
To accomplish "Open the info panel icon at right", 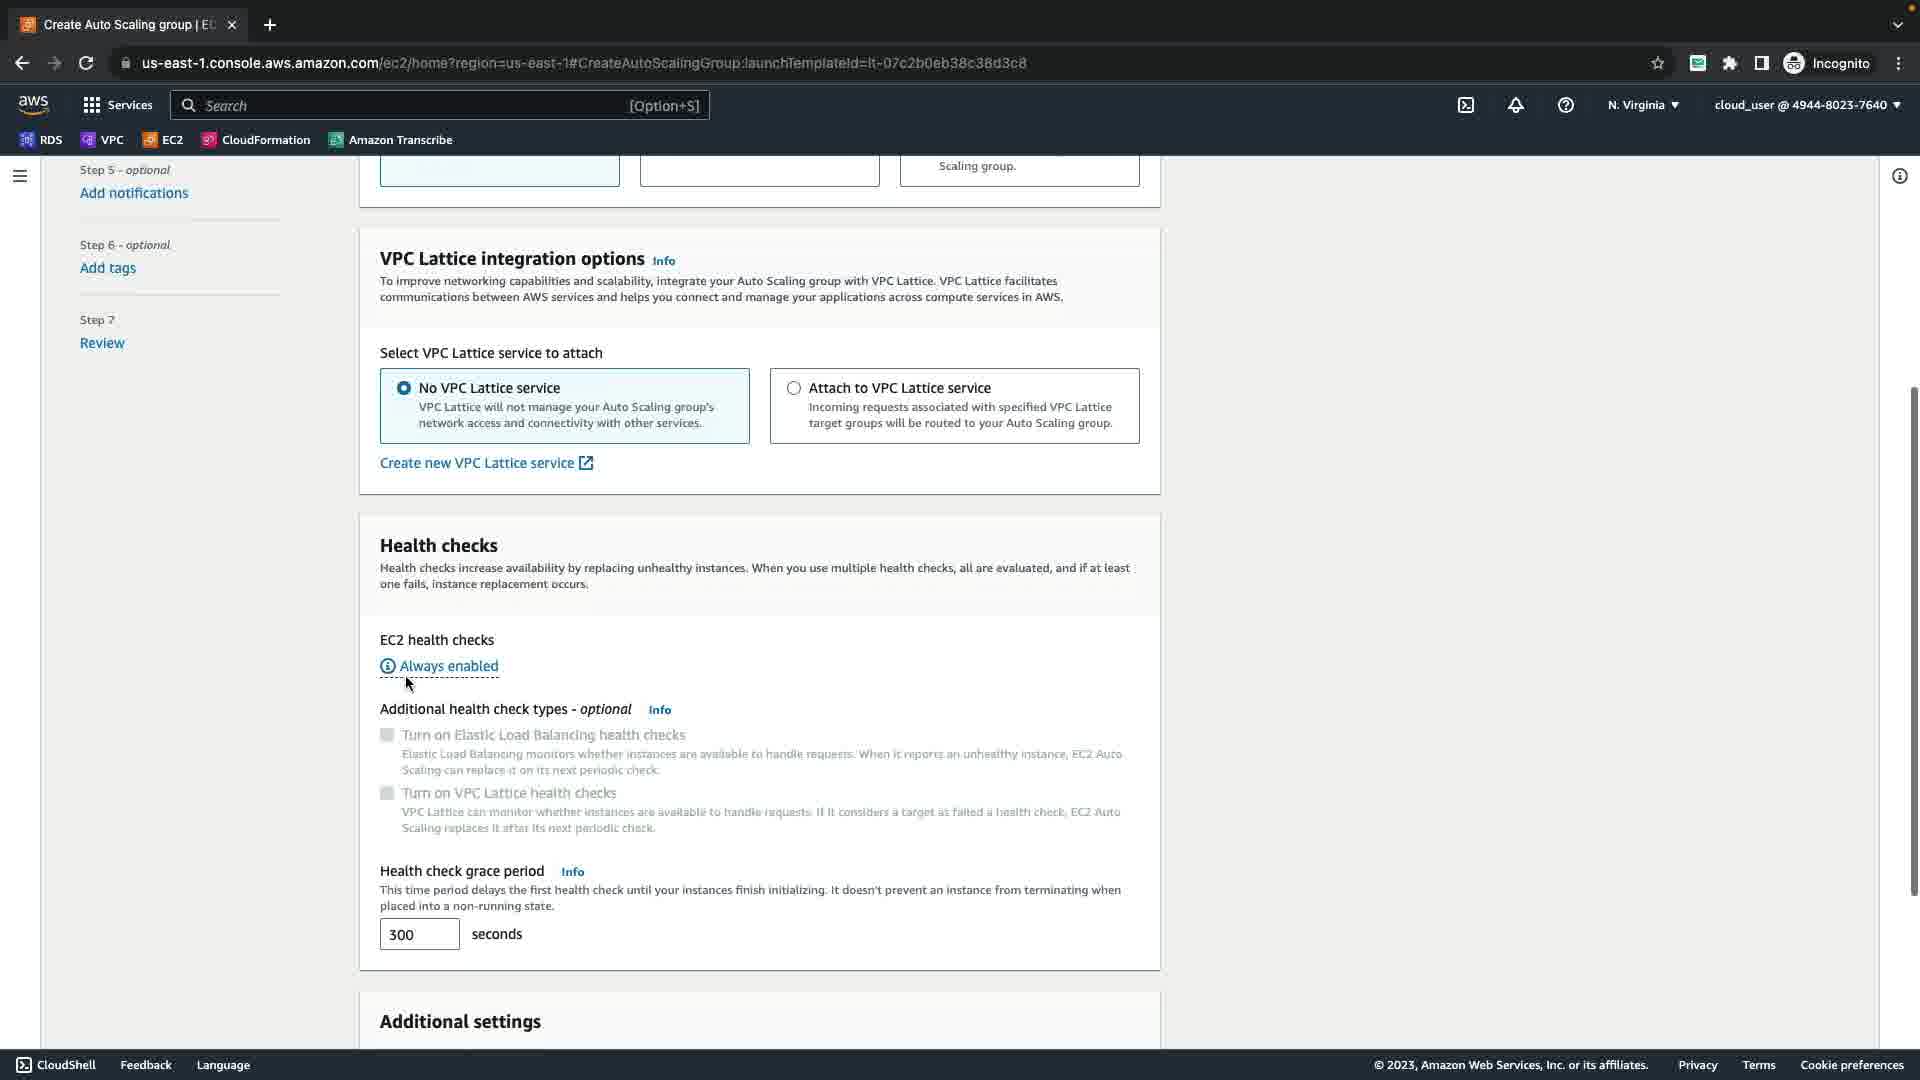I will click(1899, 176).
